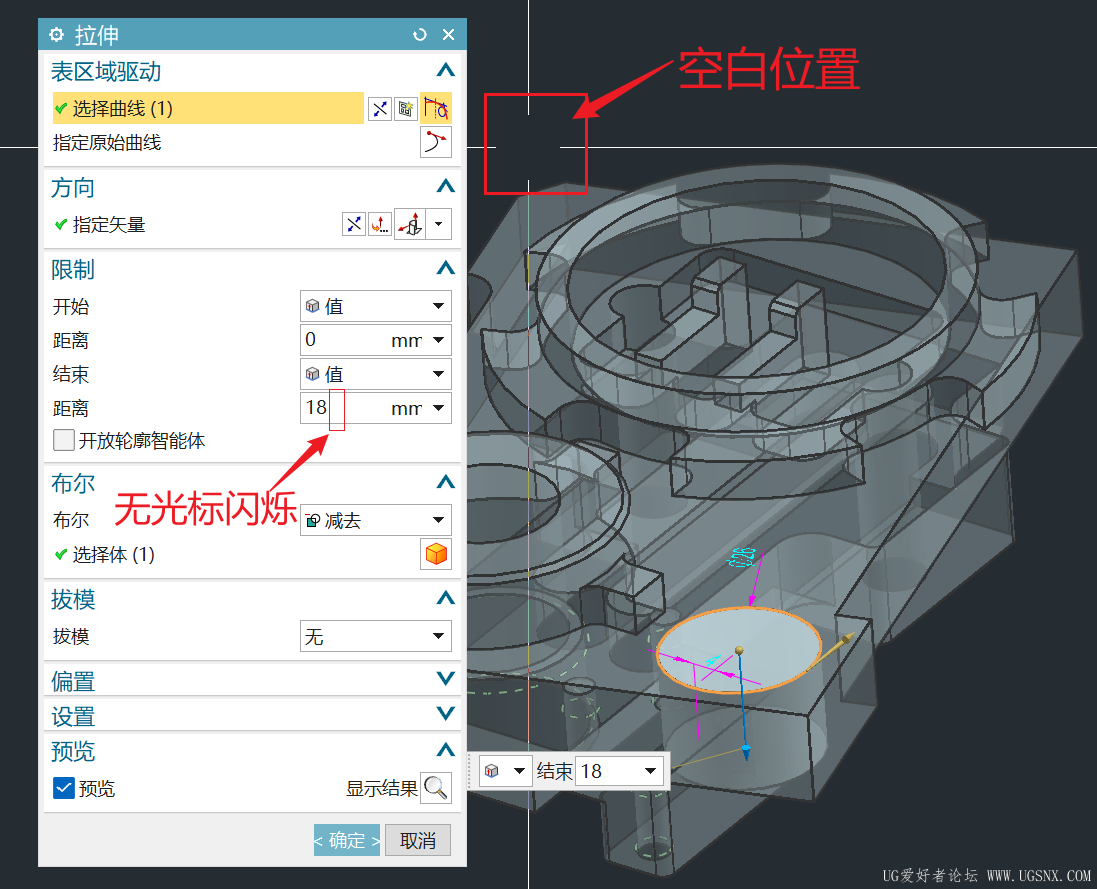
Task: Uncheck the 预览 checkbox
Action: (x=64, y=788)
